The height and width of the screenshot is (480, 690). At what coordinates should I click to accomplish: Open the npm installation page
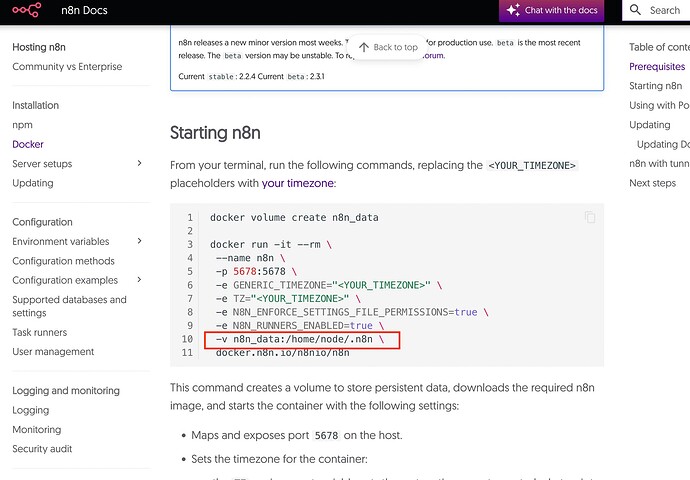[x=23, y=125]
